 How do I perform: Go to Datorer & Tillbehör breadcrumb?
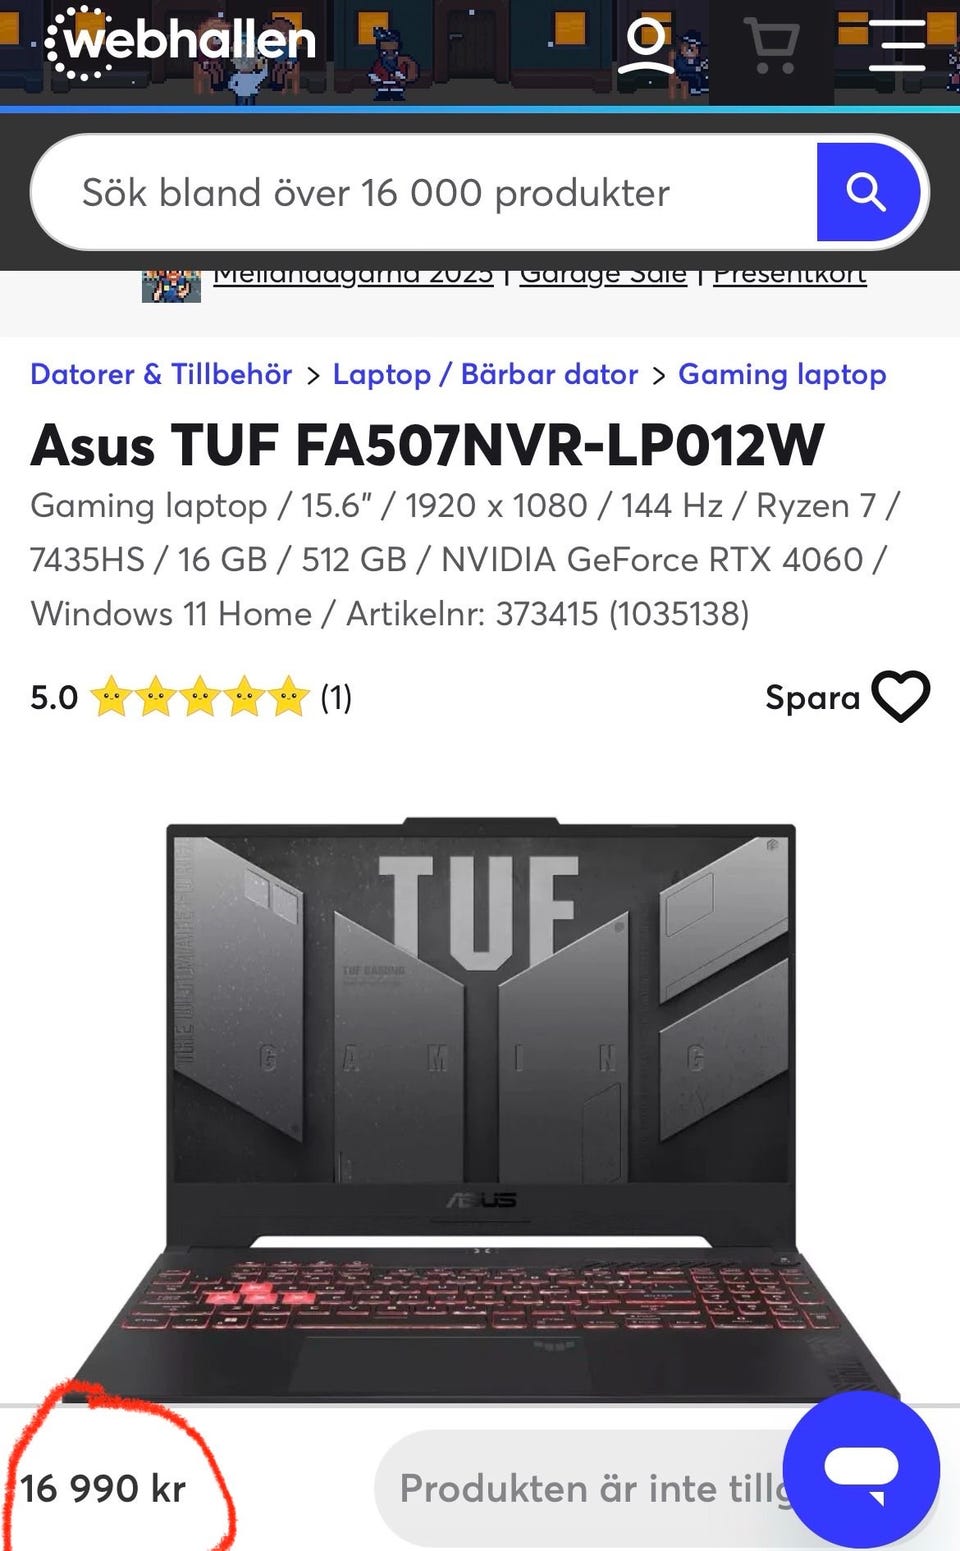(161, 374)
